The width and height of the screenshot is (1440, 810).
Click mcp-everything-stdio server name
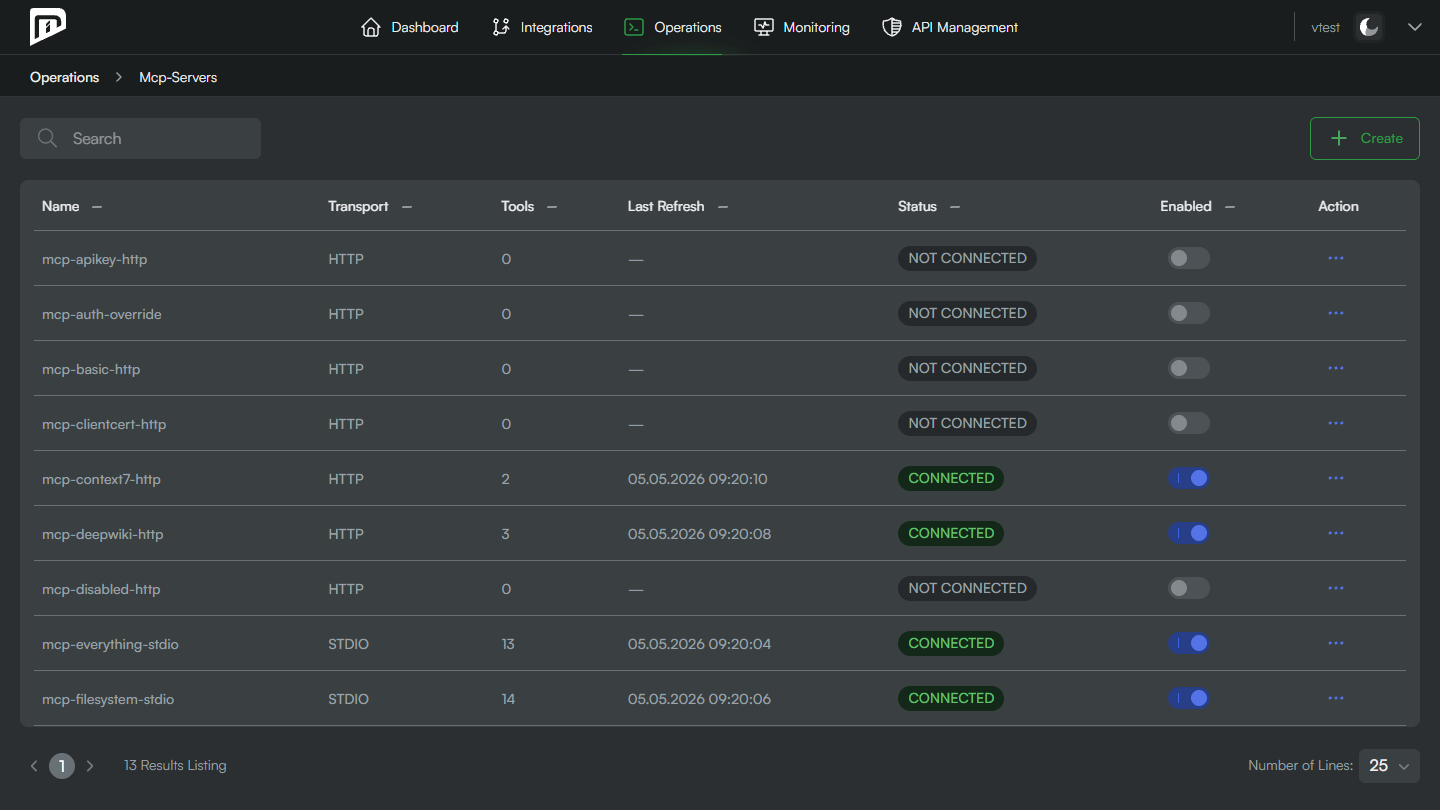(110, 644)
